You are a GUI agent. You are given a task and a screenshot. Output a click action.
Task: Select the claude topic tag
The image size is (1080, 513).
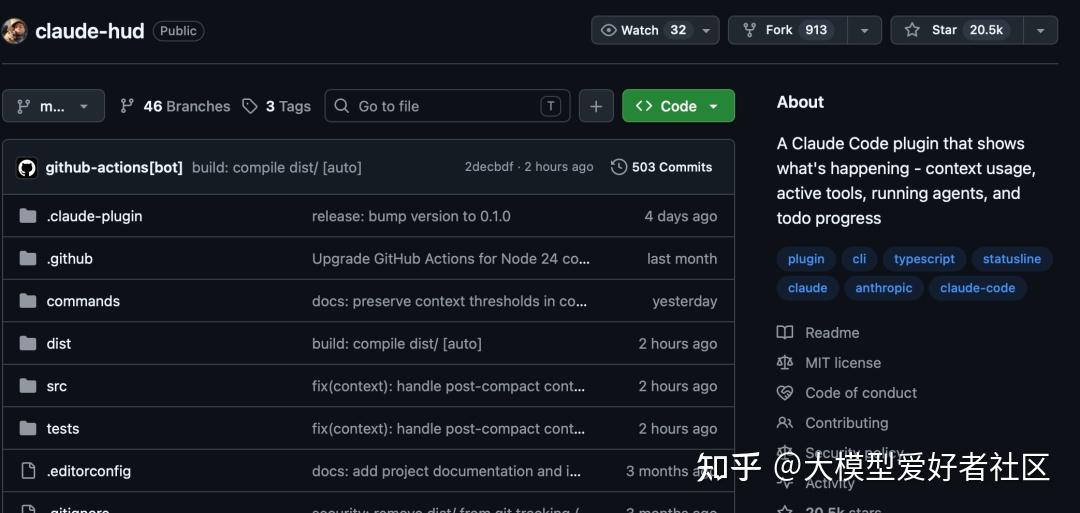click(x=807, y=288)
